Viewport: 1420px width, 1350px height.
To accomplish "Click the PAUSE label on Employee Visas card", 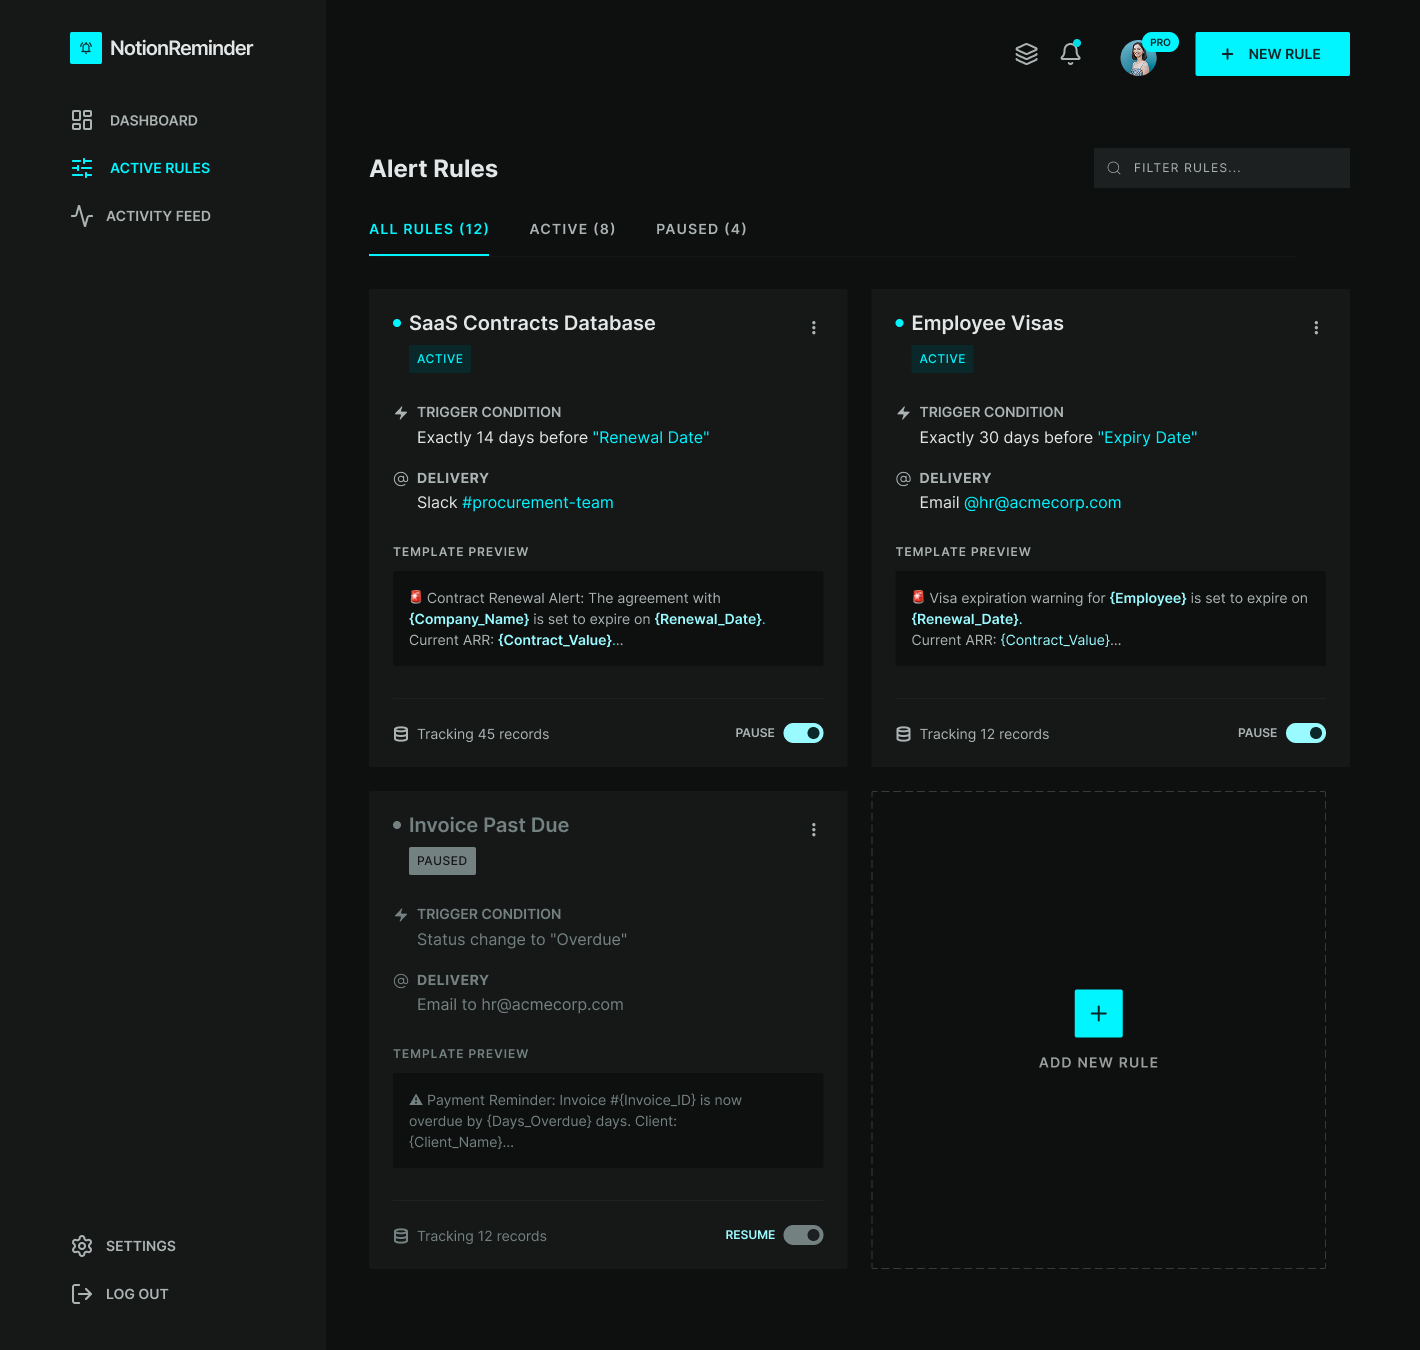I will pos(1257,733).
